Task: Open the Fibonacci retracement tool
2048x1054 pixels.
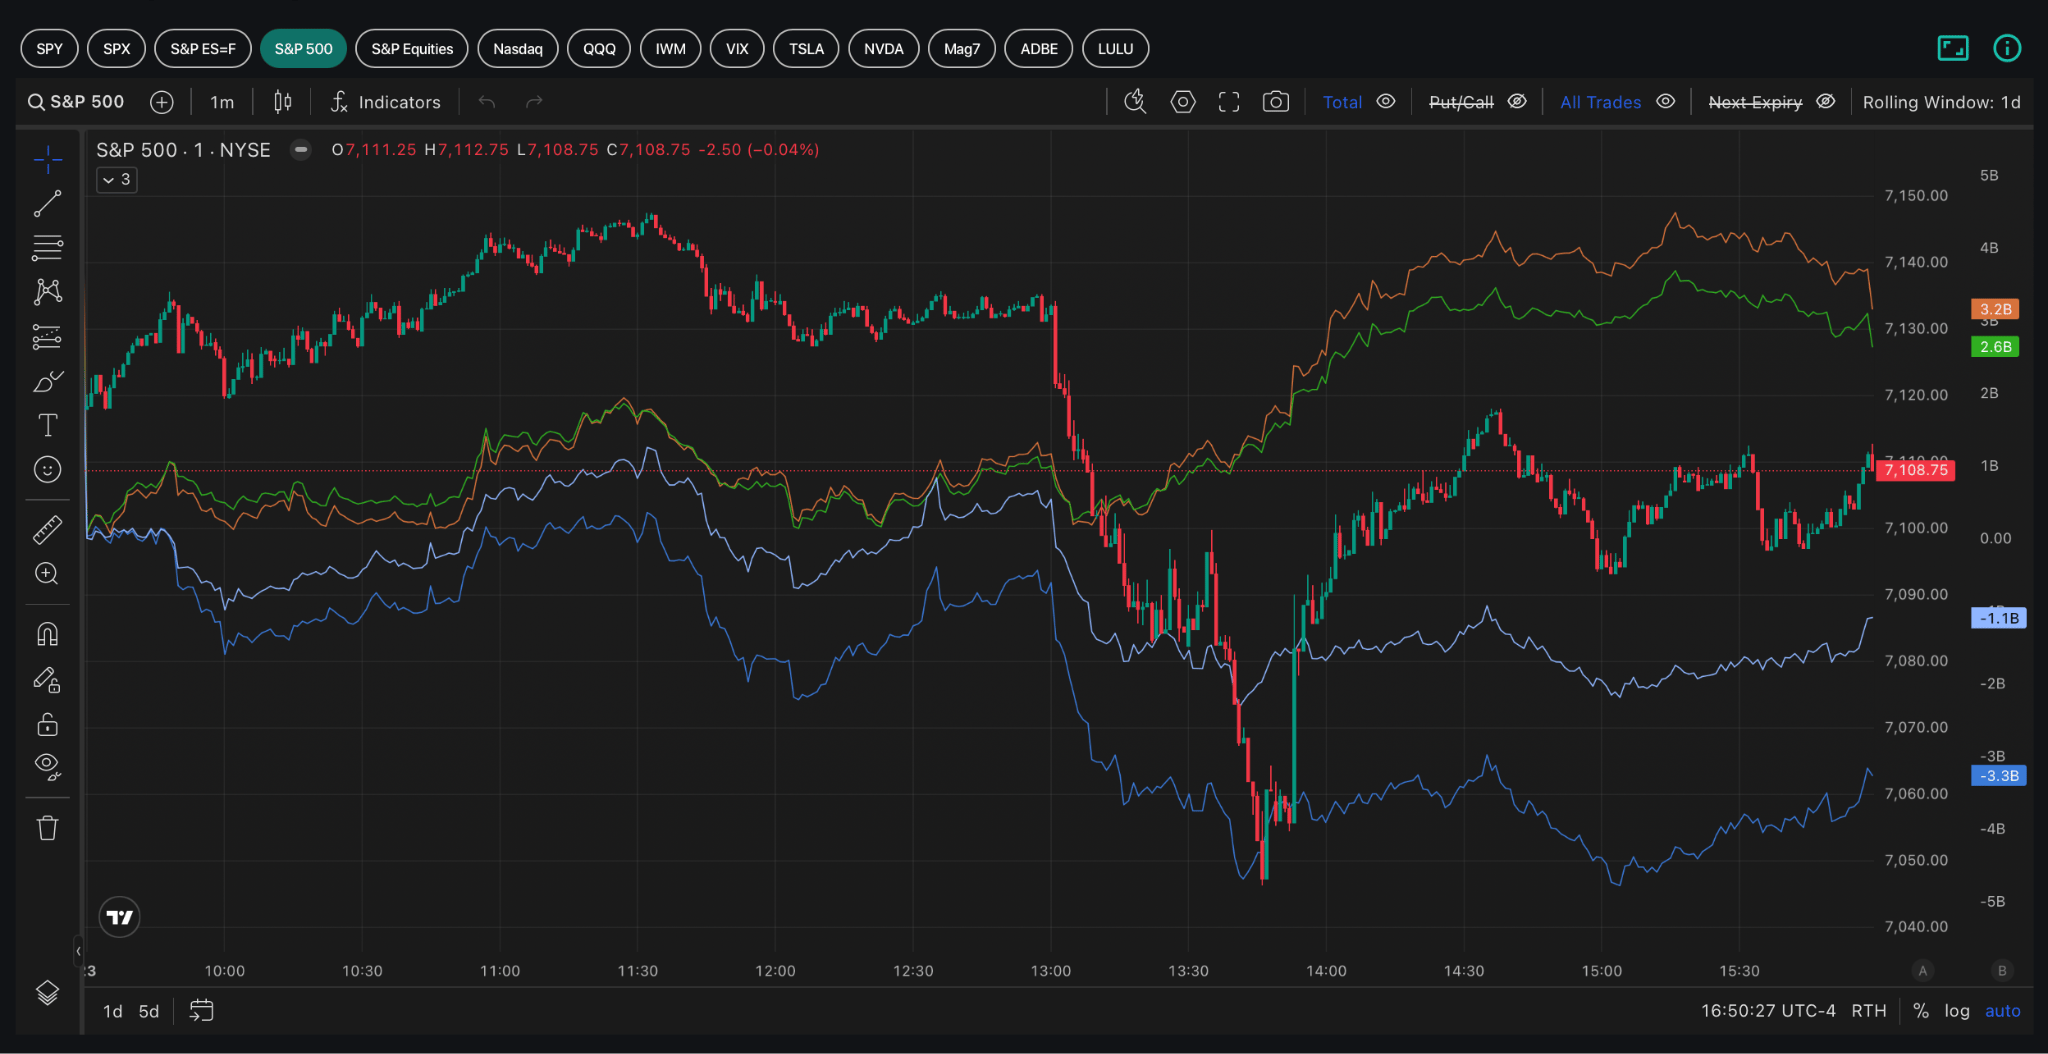Action: [x=47, y=247]
